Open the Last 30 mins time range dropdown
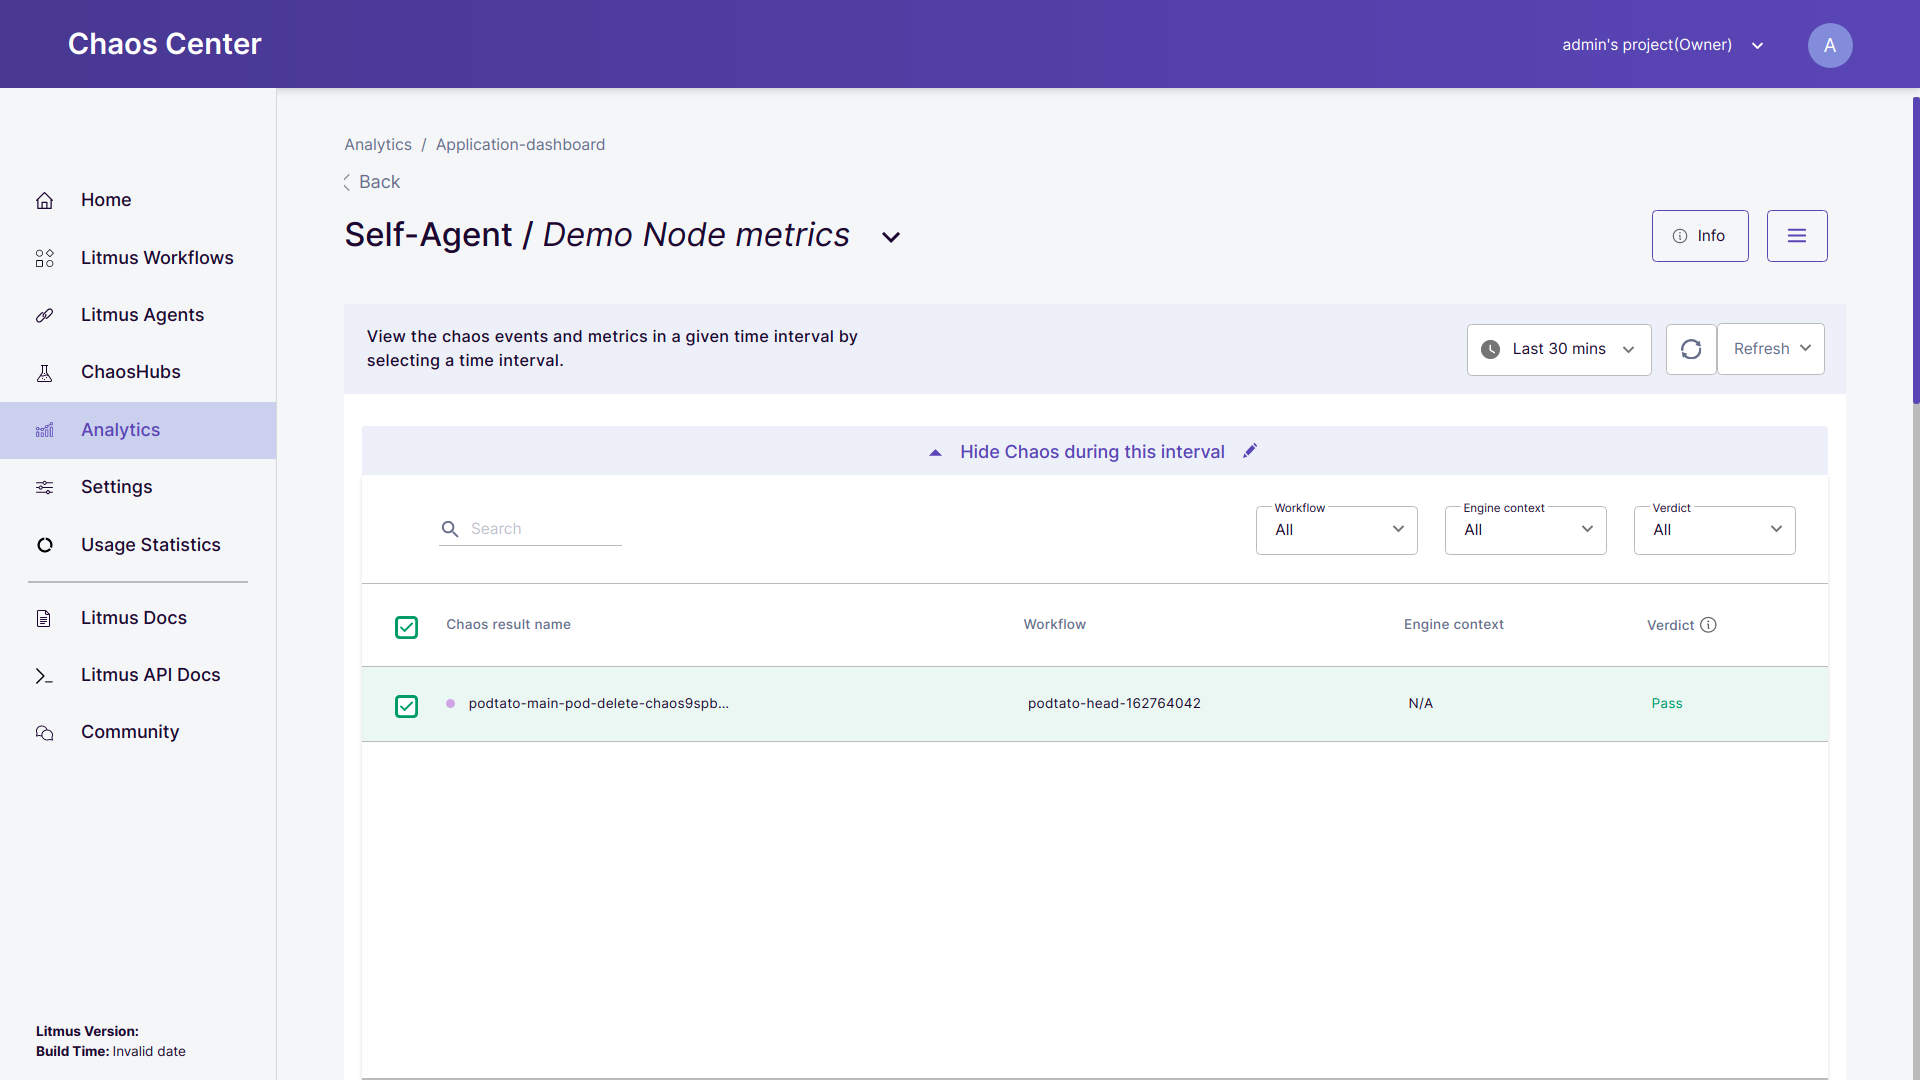The image size is (1920, 1080). [1558, 349]
